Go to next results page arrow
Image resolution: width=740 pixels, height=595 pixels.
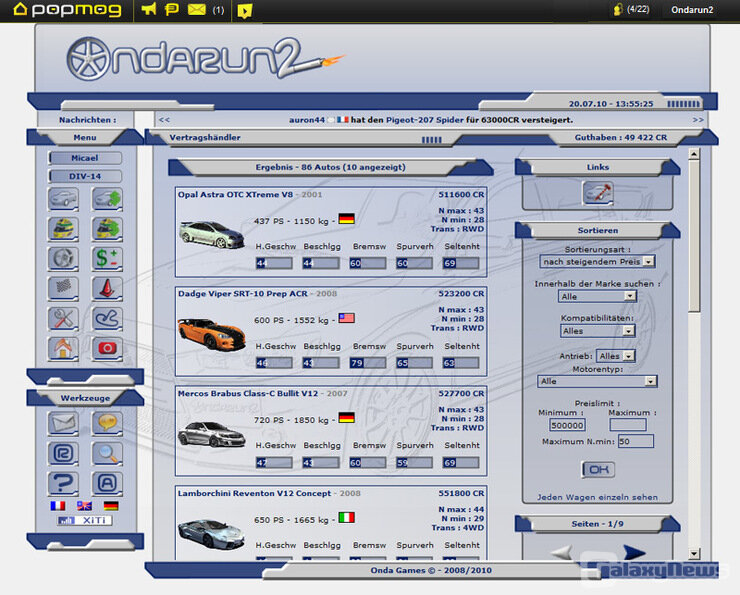tap(634, 552)
